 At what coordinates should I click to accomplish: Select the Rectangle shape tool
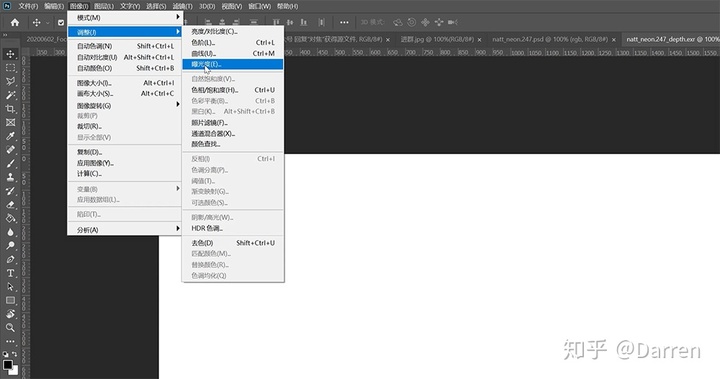10,300
